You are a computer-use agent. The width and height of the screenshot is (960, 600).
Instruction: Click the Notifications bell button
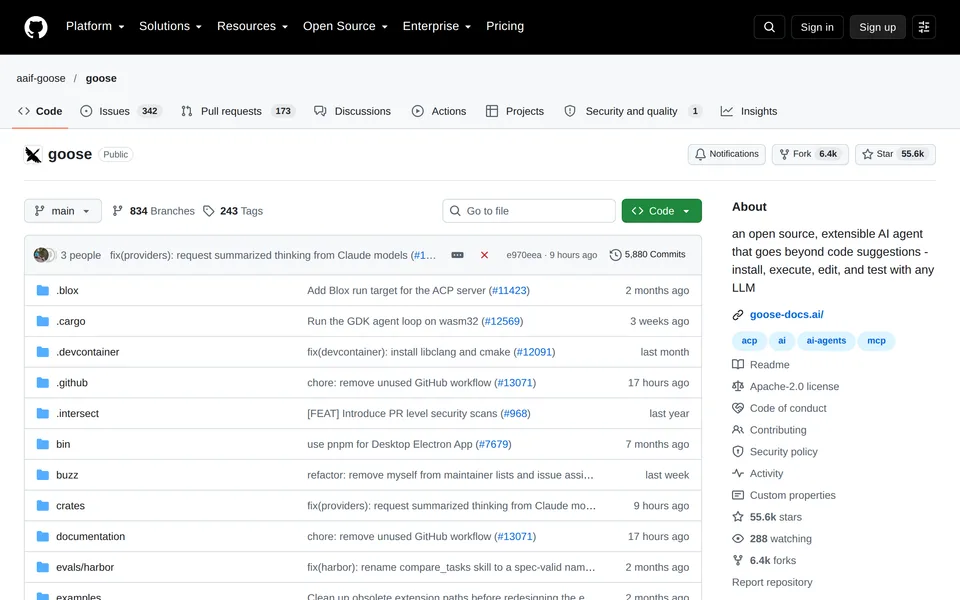[727, 154]
